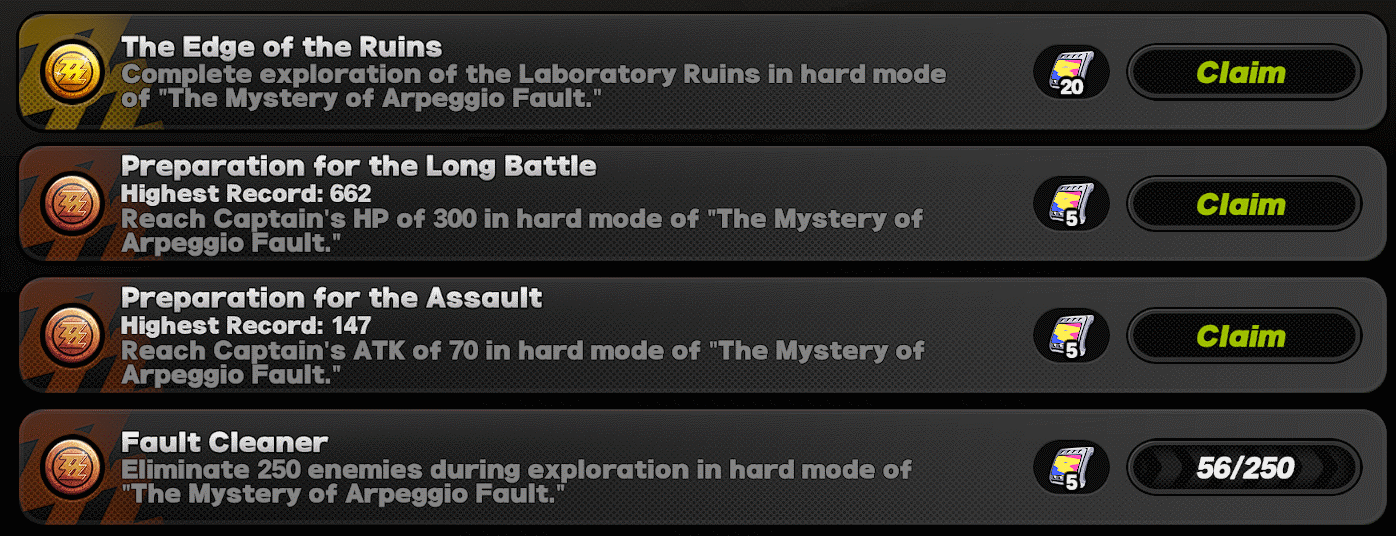View the Fault Cleaner reward film icon
Viewport: 1396px width, 536px height.
pyautogui.click(x=1071, y=467)
